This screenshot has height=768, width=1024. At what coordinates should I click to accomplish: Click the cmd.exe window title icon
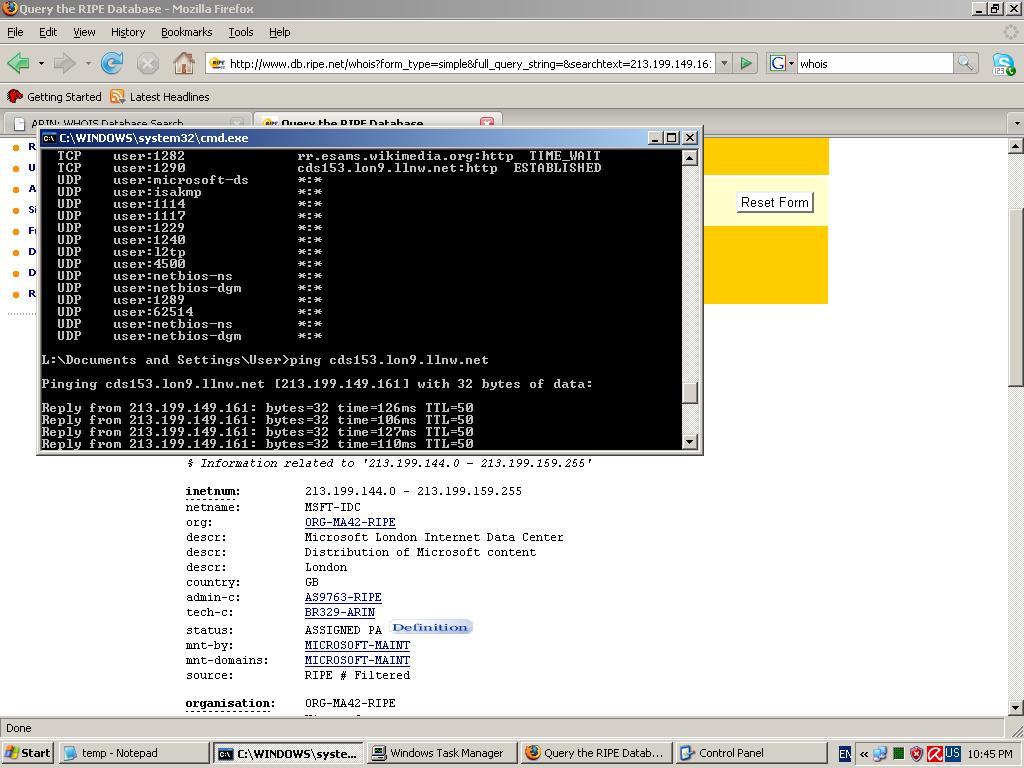click(49, 138)
